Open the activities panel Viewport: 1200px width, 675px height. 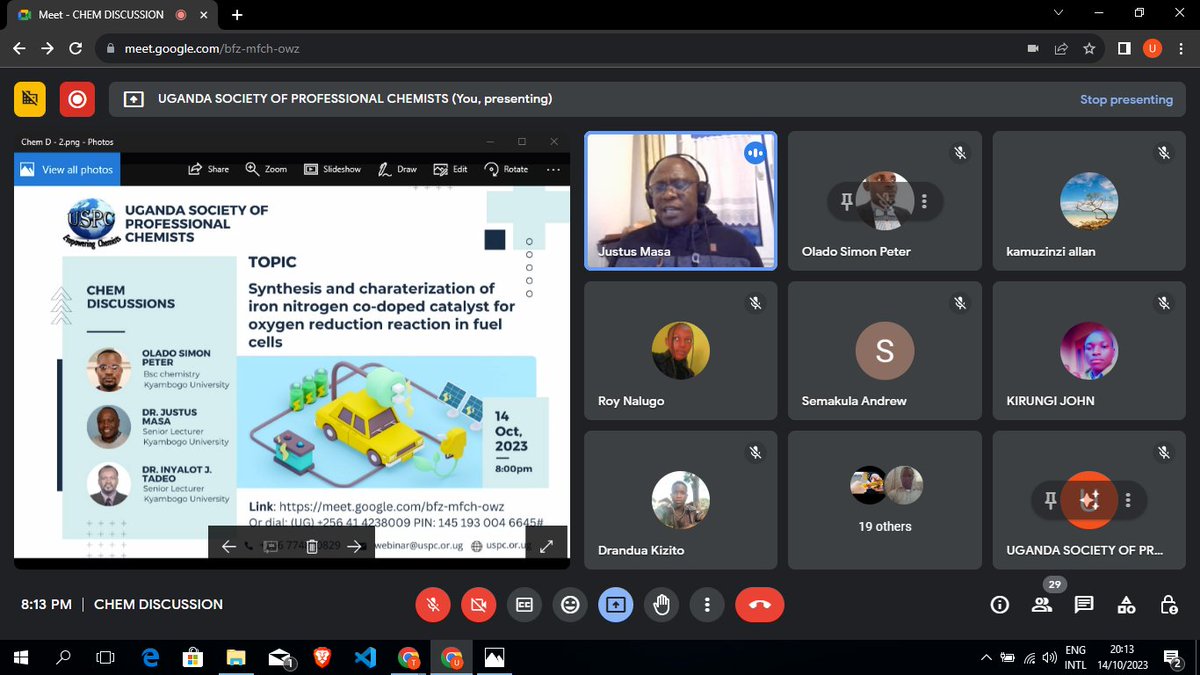pyautogui.click(x=1126, y=604)
